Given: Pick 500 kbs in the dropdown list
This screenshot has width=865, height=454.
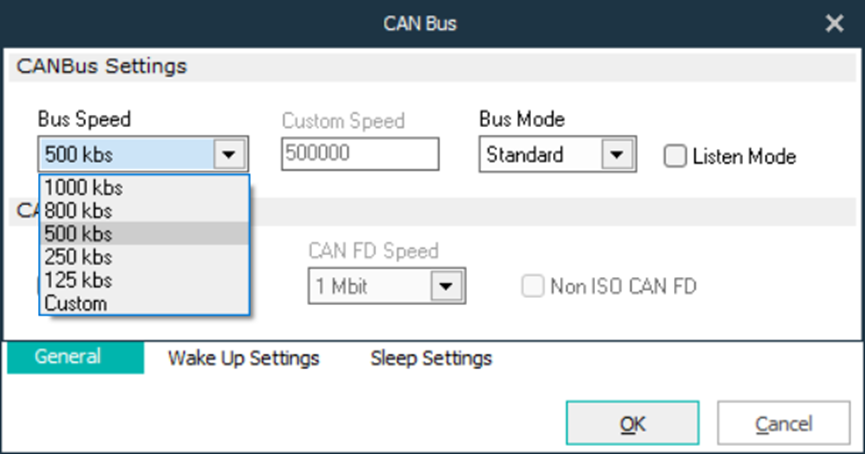Looking at the screenshot, I should [79, 234].
